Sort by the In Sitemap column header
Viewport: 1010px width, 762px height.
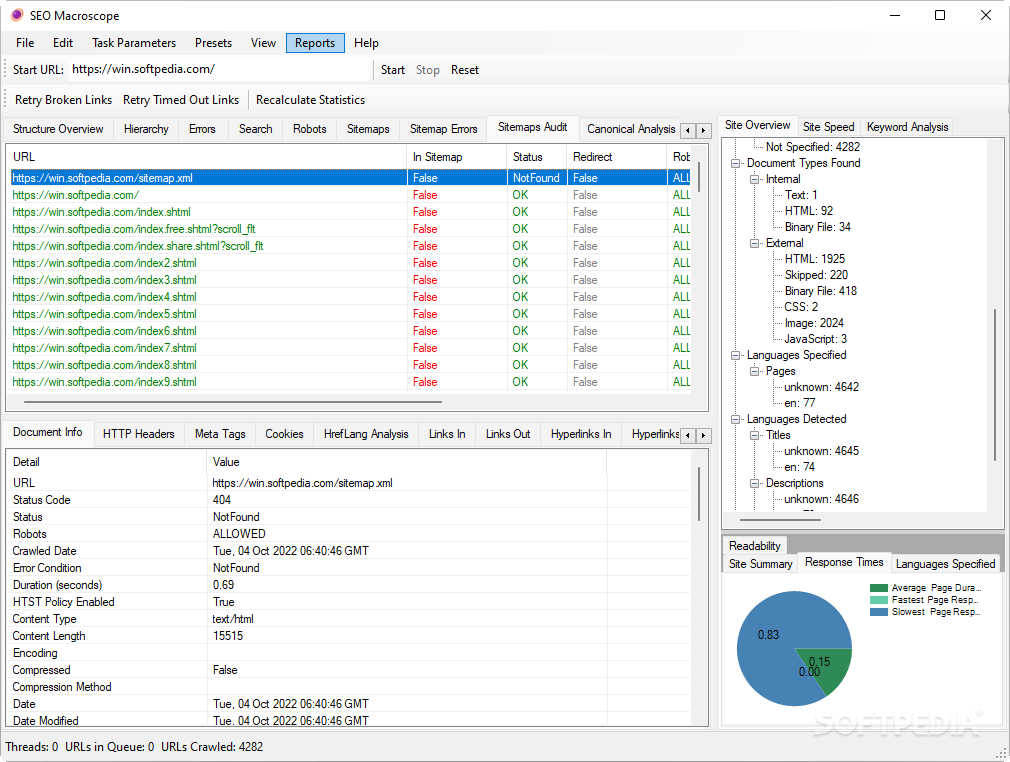click(x=457, y=157)
